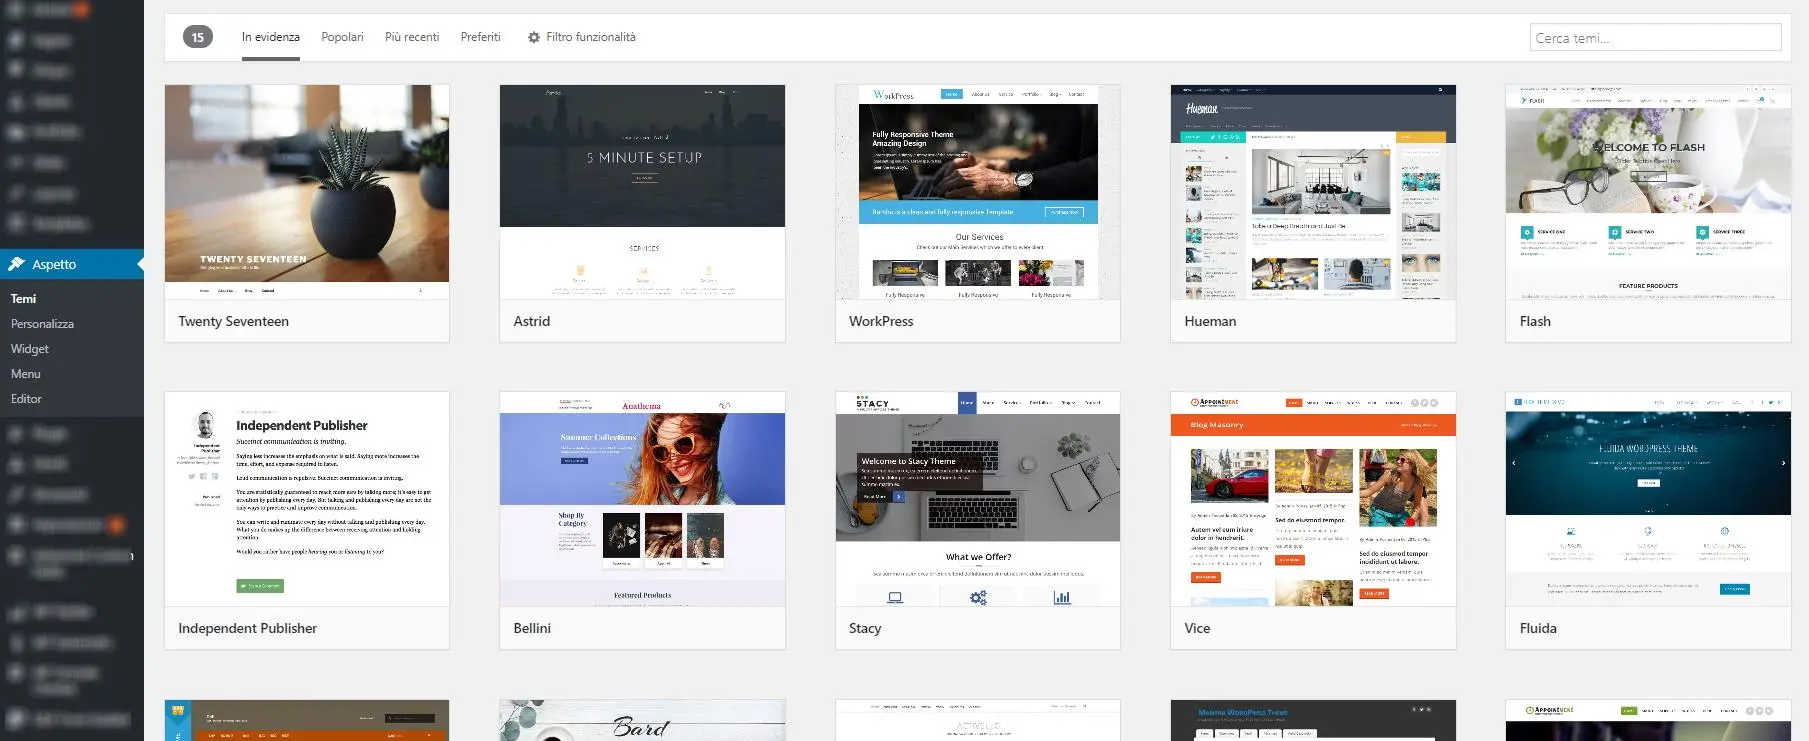Viewport: 1809px width, 741px height.
Task: Select the WorkPress theme thumbnail
Action: pyautogui.click(x=978, y=192)
